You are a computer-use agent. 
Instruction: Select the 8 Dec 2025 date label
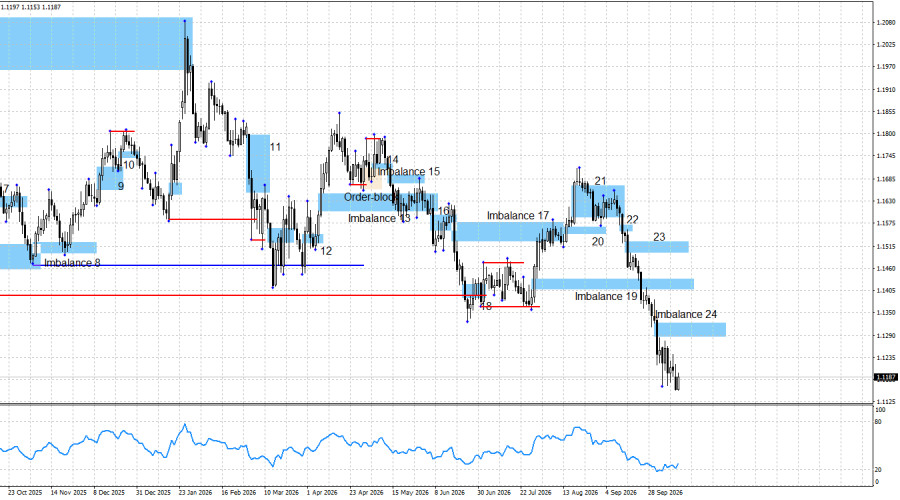pos(109,493)
